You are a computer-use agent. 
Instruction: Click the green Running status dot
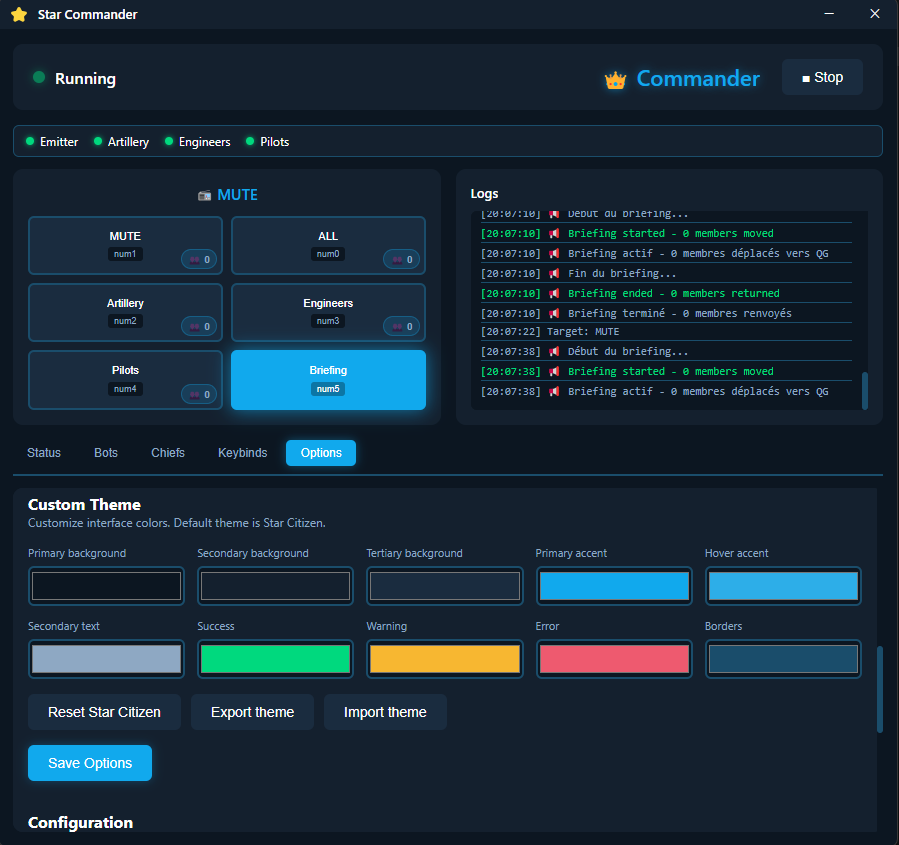tap(39, 77)
